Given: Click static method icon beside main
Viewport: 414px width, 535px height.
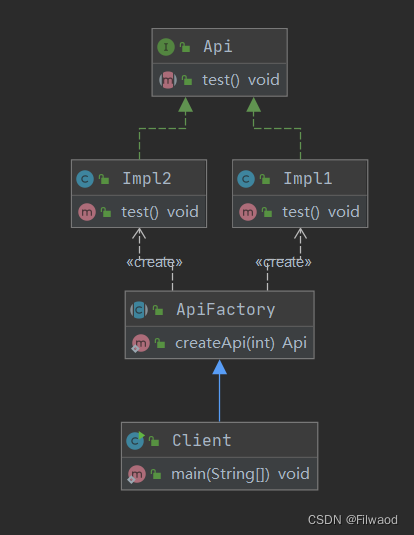Looking at the screenshot, I should coord(137,475).
